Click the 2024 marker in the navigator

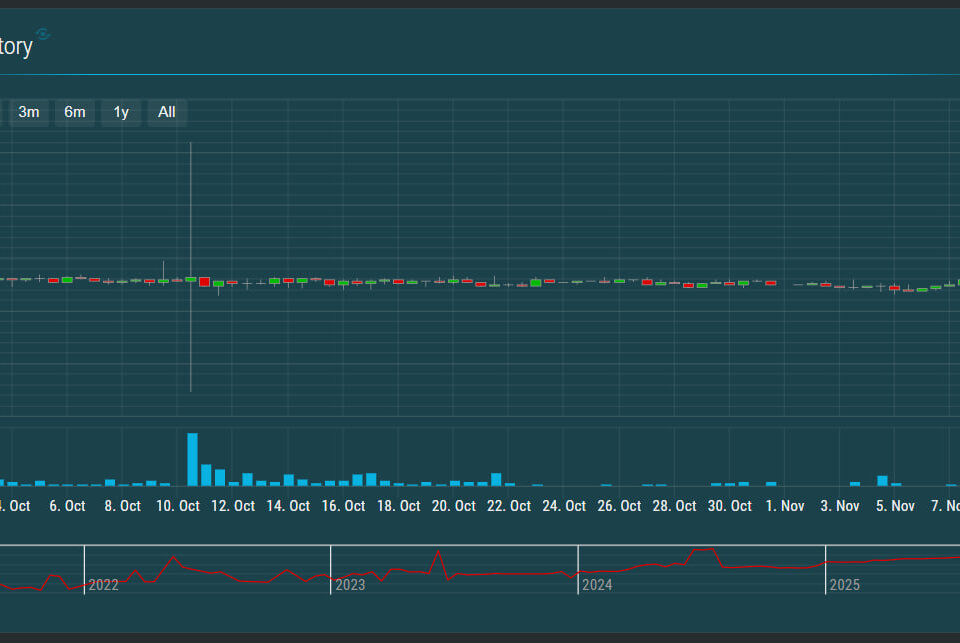point(597,585)
